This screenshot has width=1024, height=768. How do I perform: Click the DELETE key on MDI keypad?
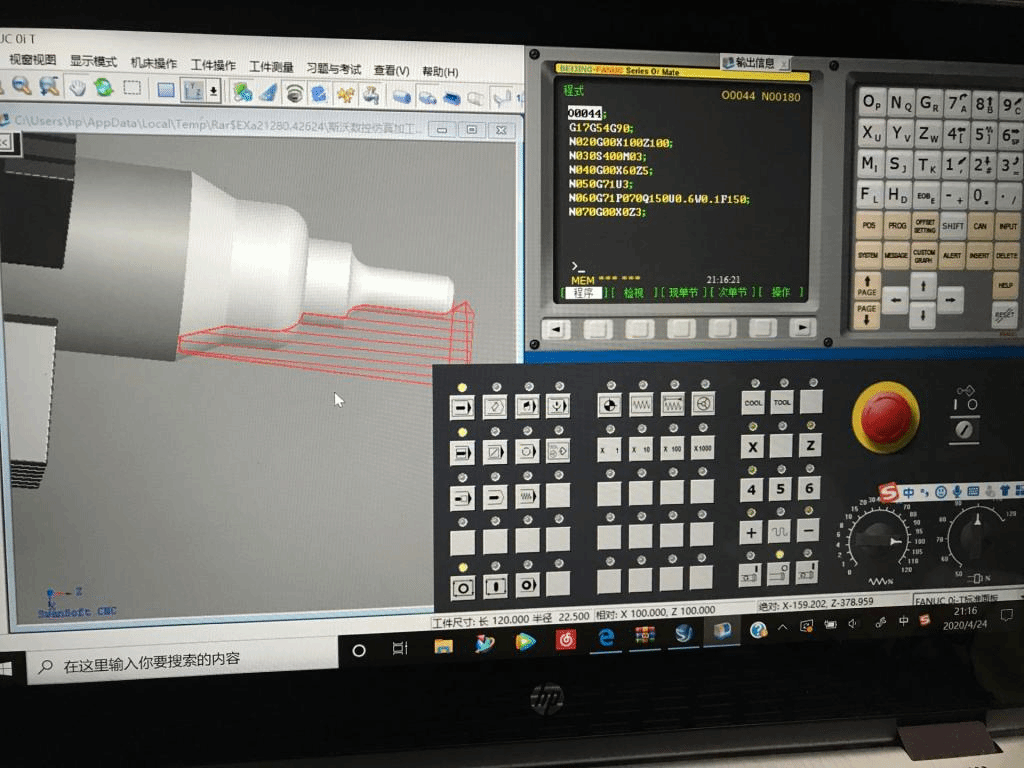[1006, 255]
